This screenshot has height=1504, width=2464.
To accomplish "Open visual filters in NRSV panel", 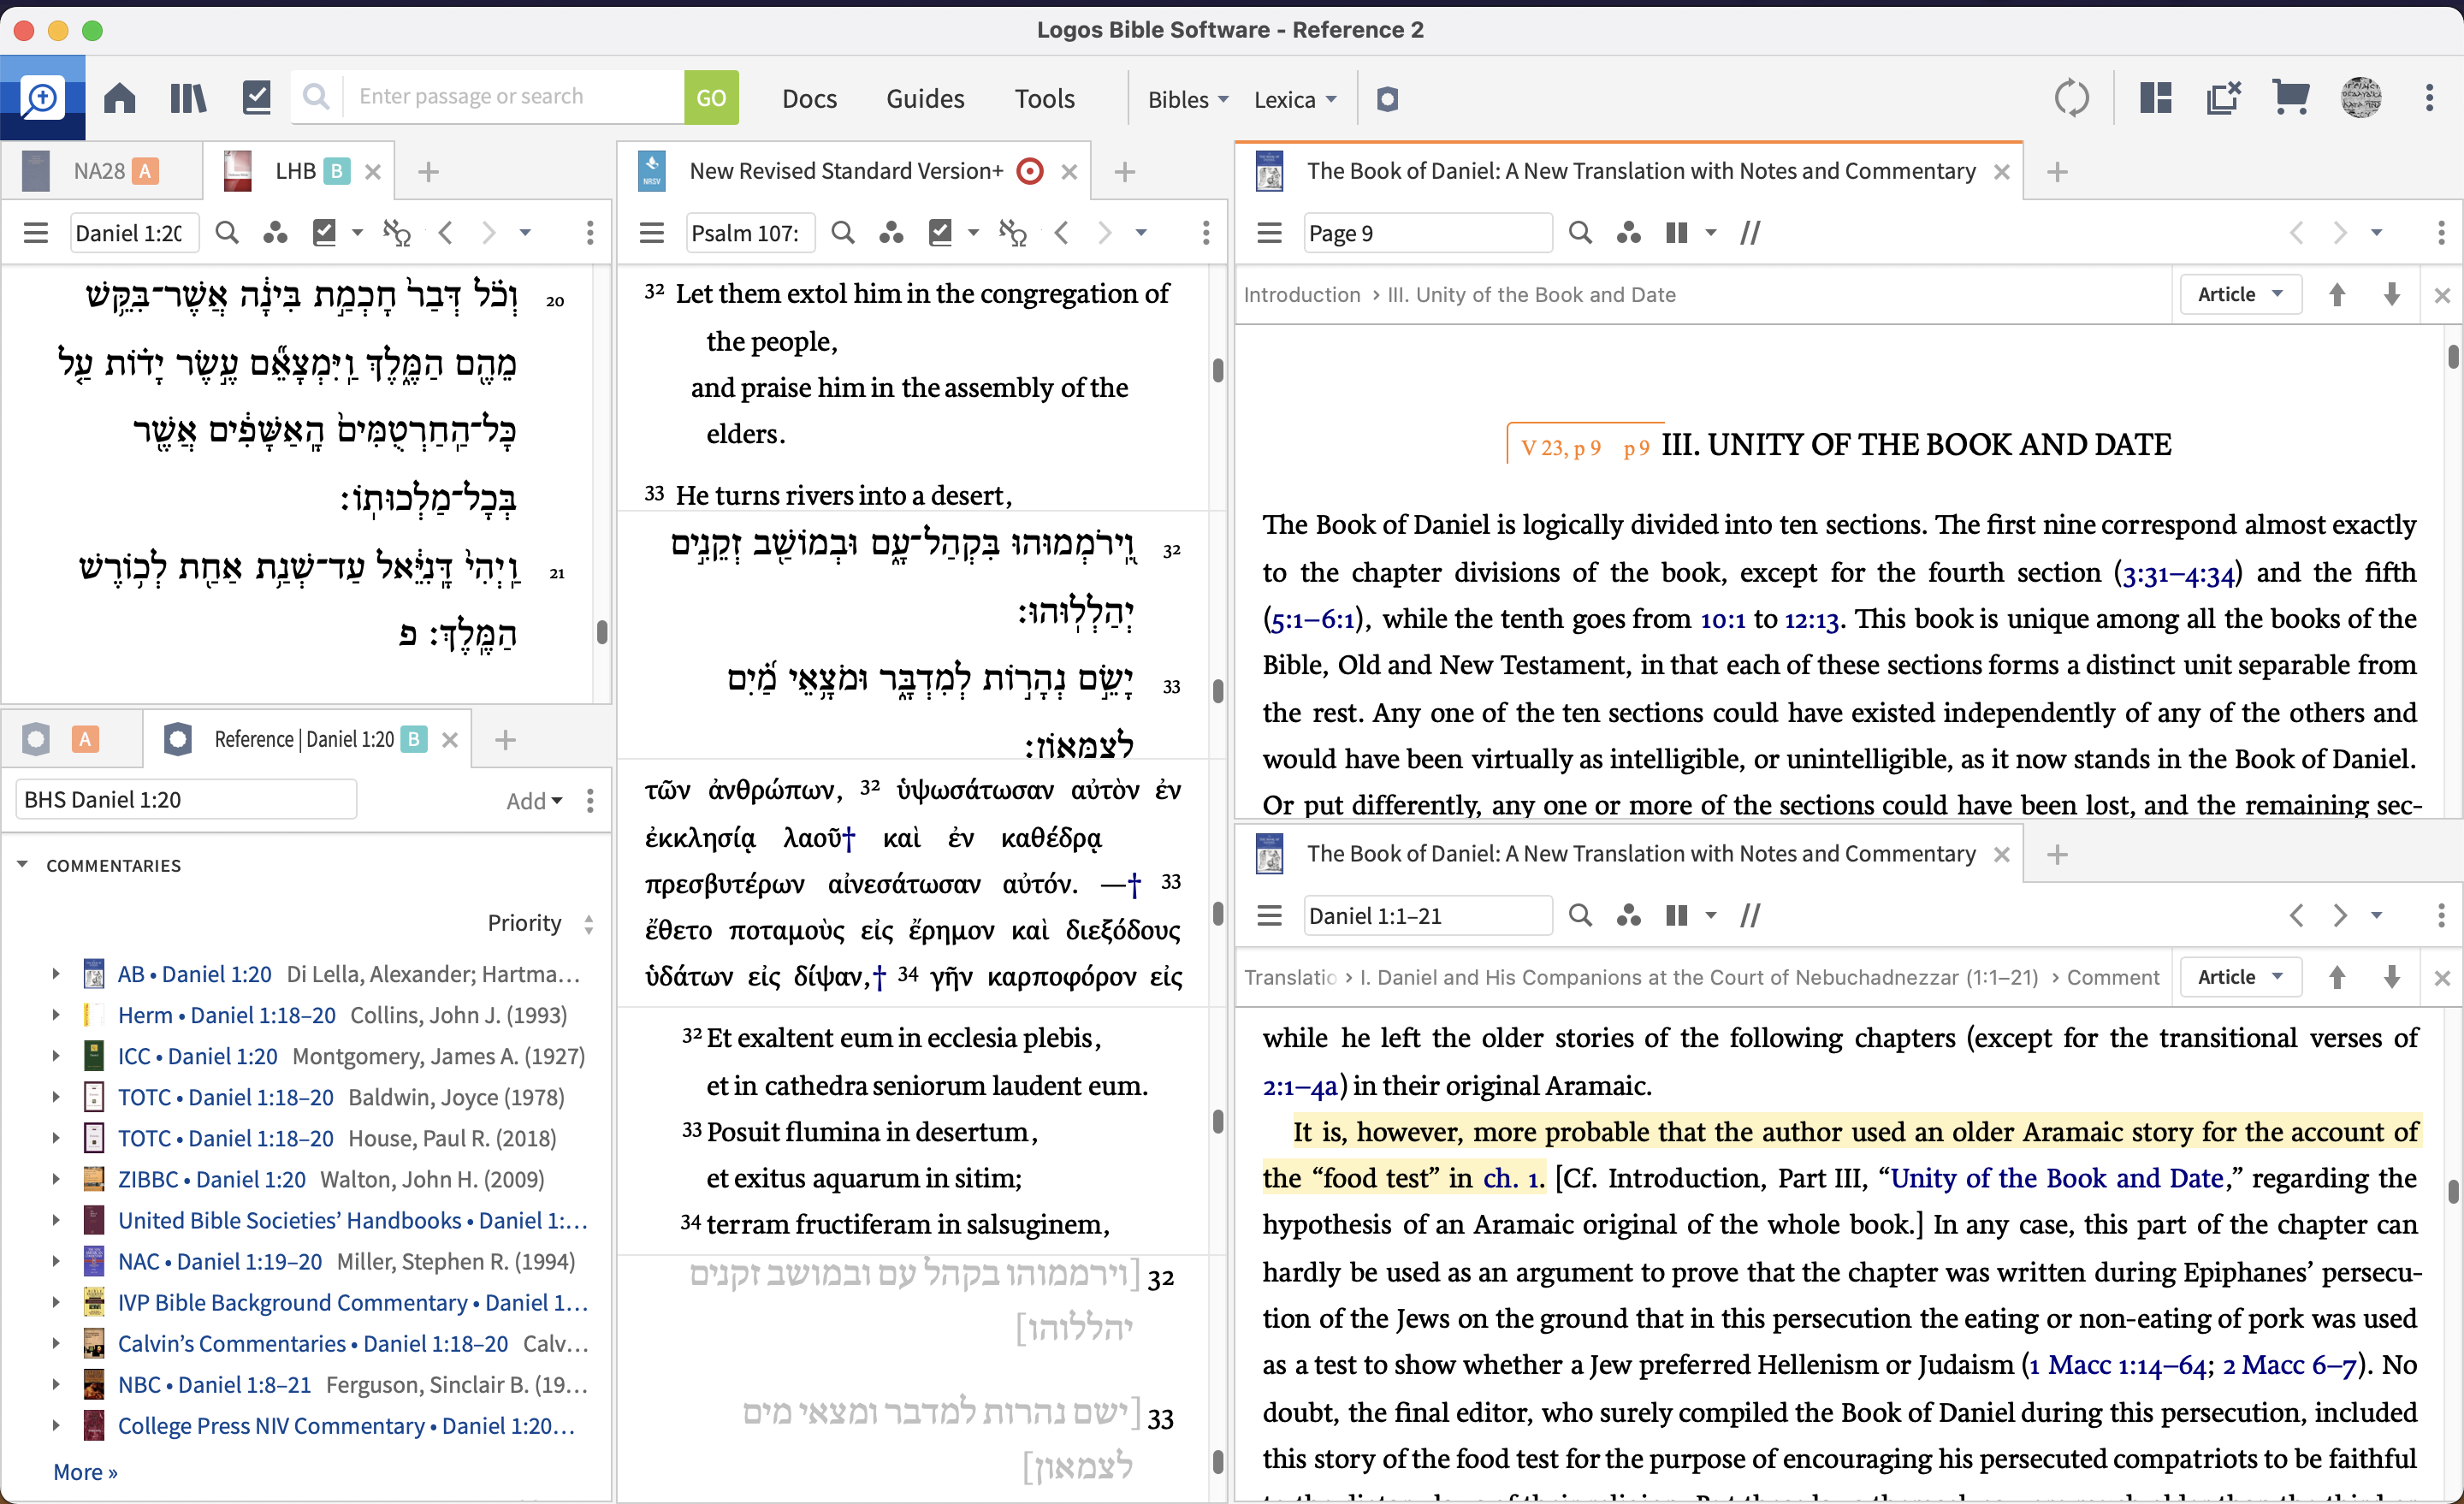I will click(x=891, y=233).
